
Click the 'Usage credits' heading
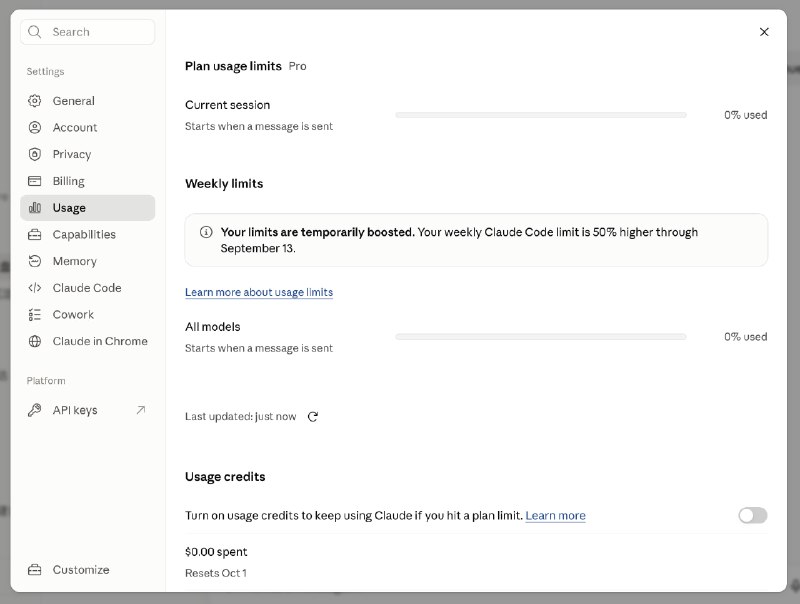[x=225, y=476]
